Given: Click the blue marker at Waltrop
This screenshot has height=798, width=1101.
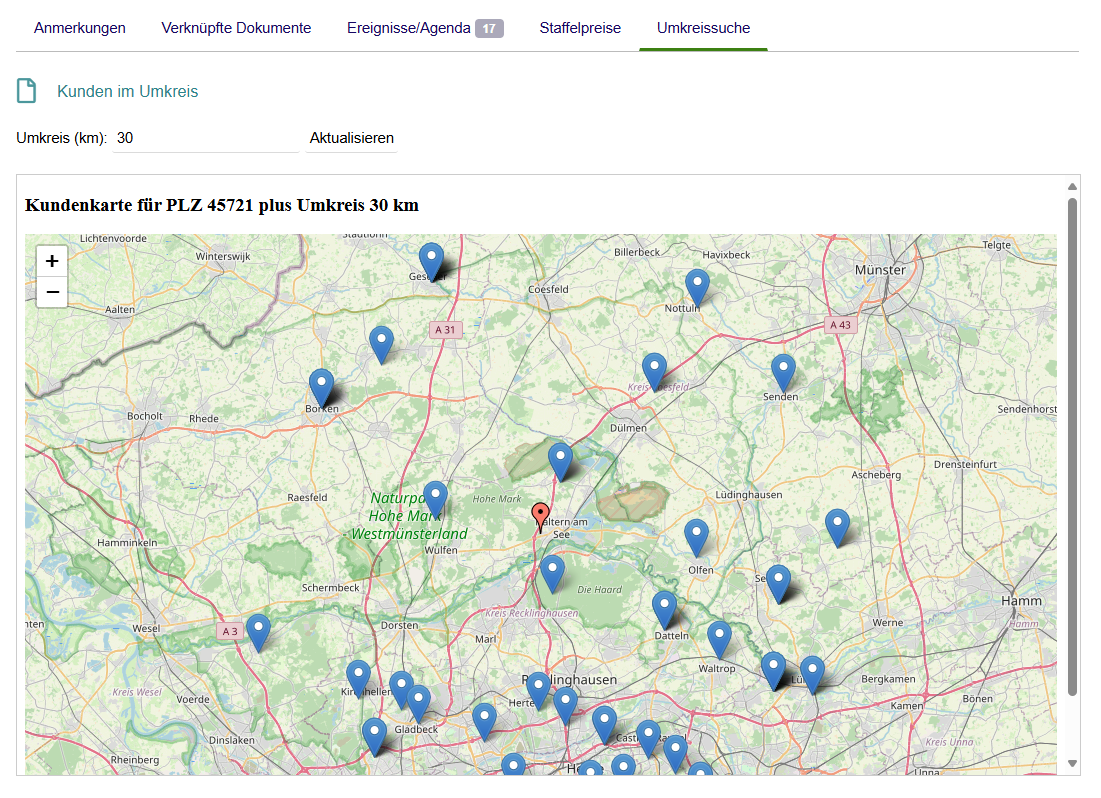Looking at the screenshot, I should (x=719, y=638).
